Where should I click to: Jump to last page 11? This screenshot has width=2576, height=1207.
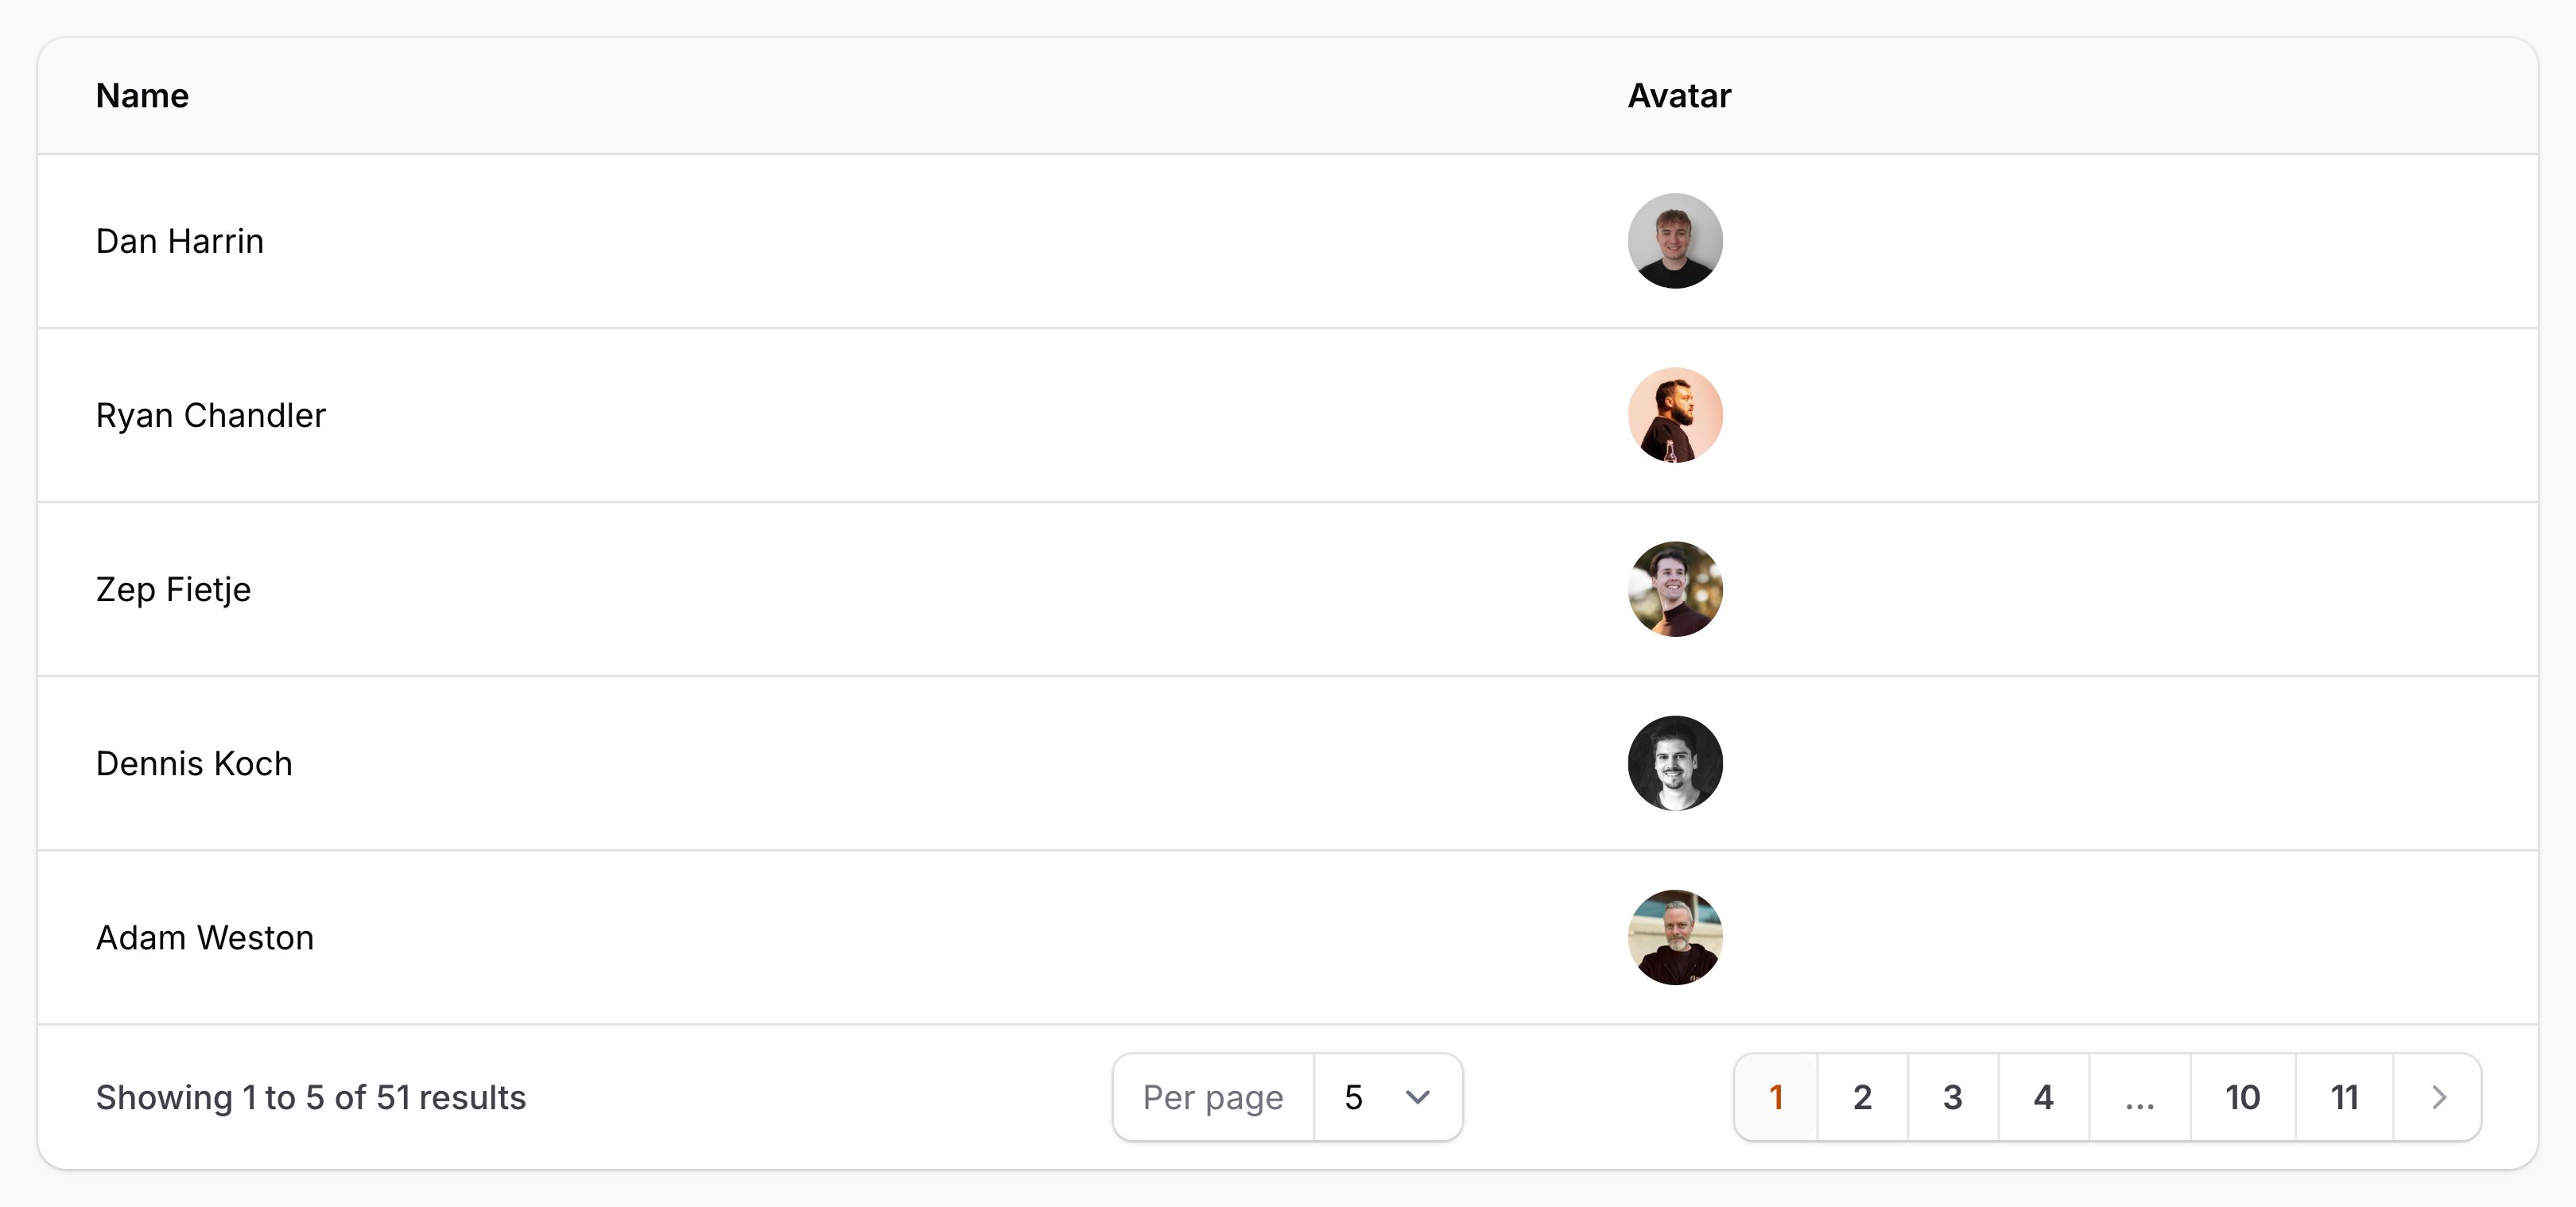point(2344,1097)
